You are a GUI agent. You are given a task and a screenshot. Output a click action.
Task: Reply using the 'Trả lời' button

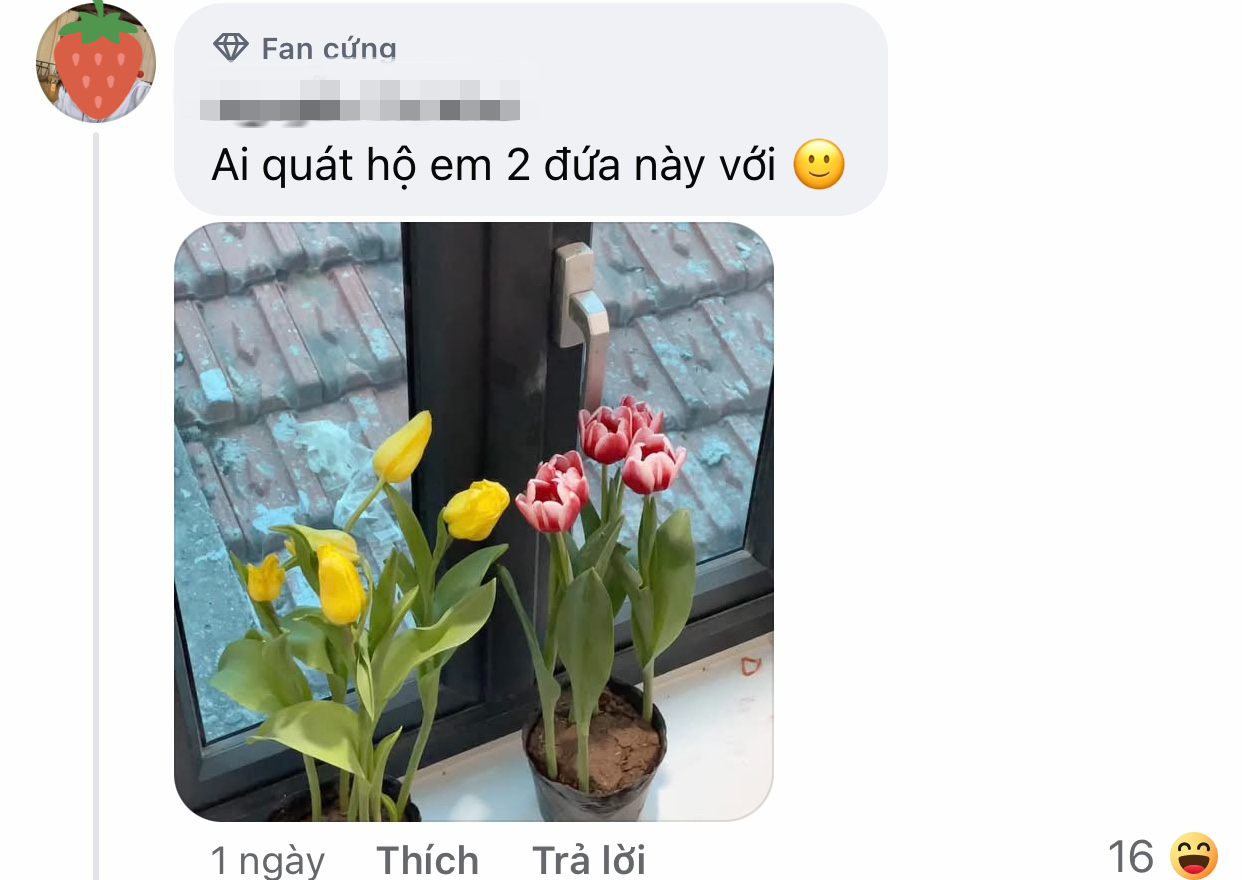pyautogui.click(x=589, y=860)
